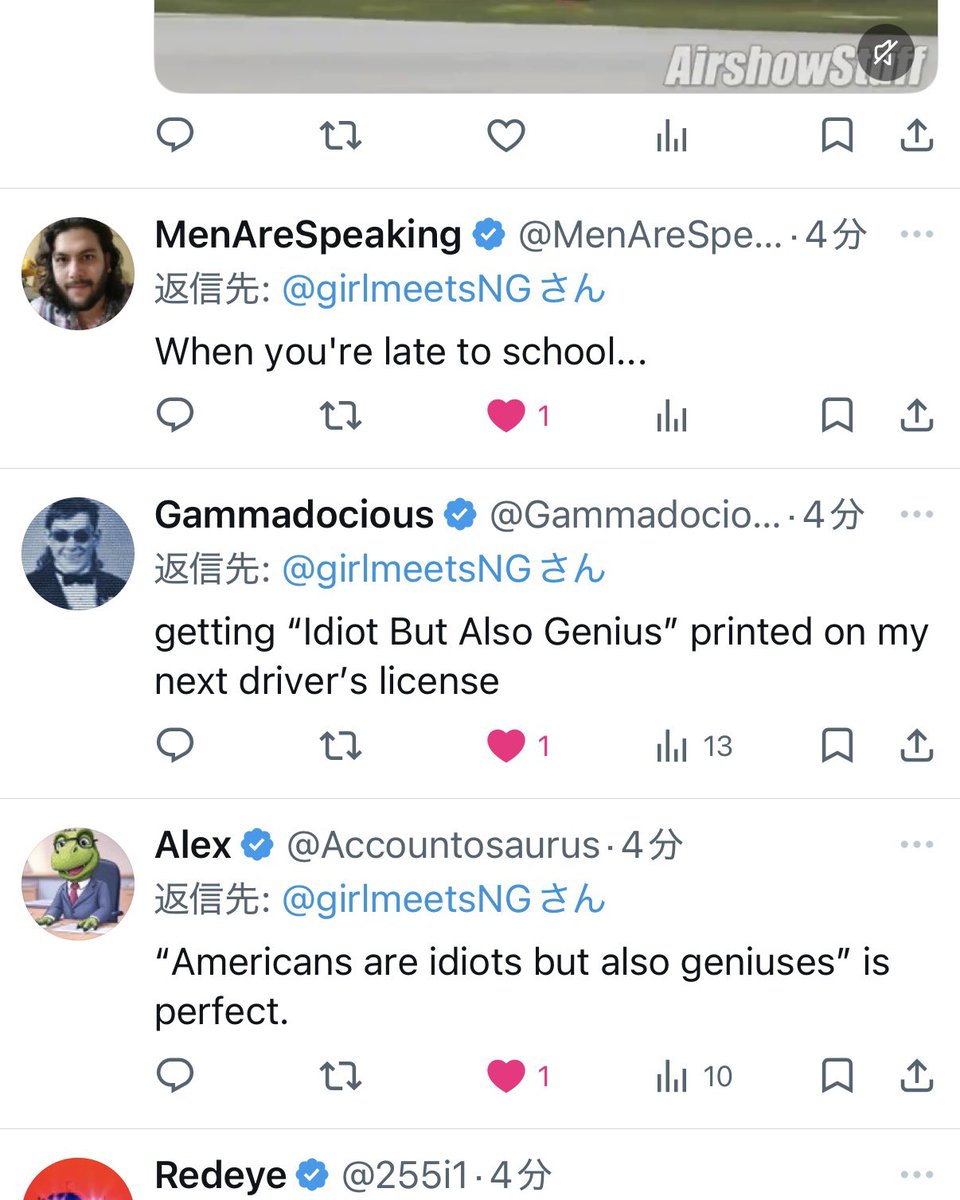Screen dimensions: 960x1200
Task: Open Redeye's profile name
Action: (x=220, y=1175)
